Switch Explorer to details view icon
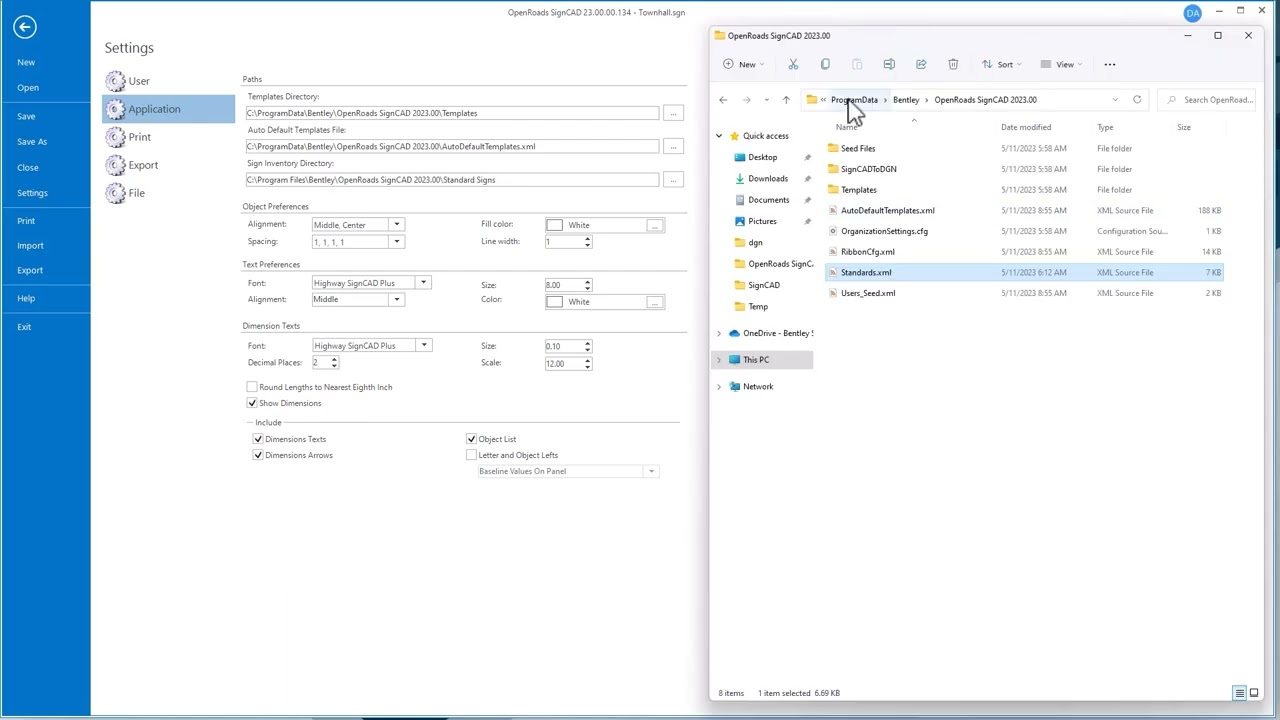This screenshot has height=720, width=1280. pos(1239,693)
